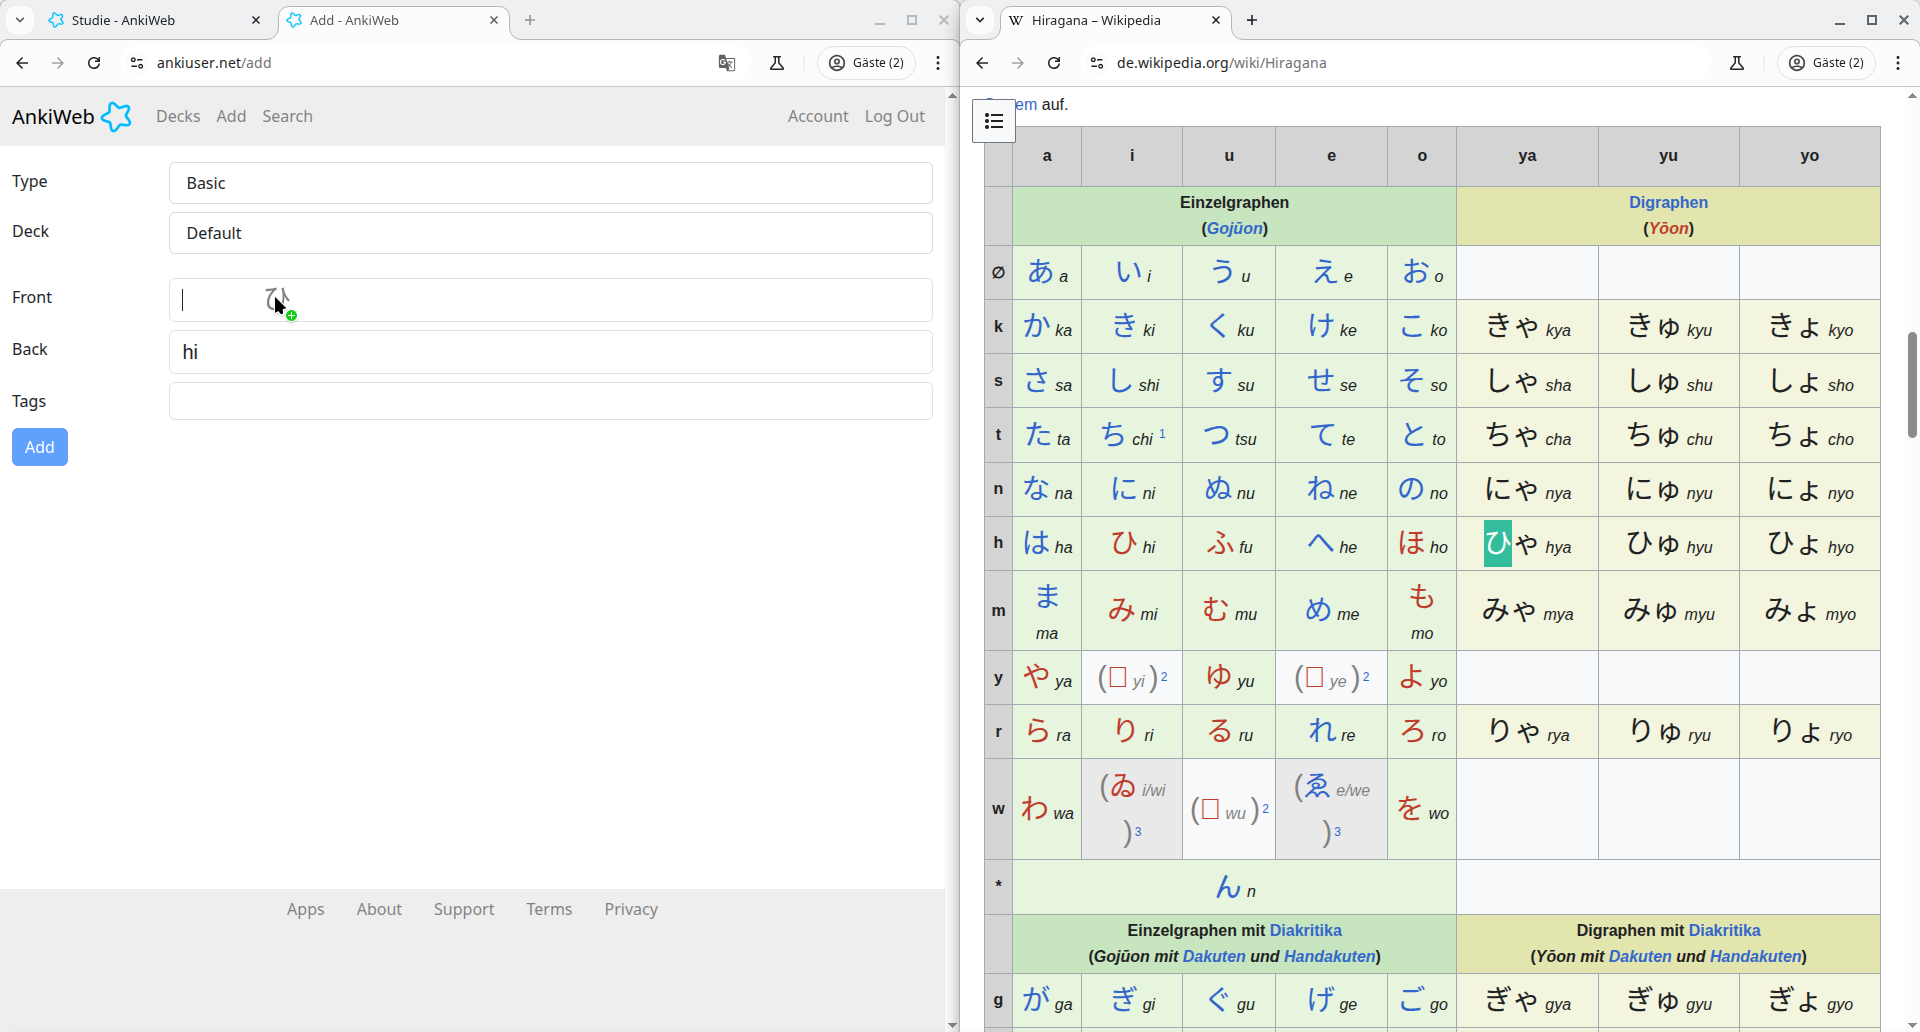Image resolution: width=1920 pixels, height=1032 pixels.
Task: Click the あ a hiragana link
Action: 1041,271
